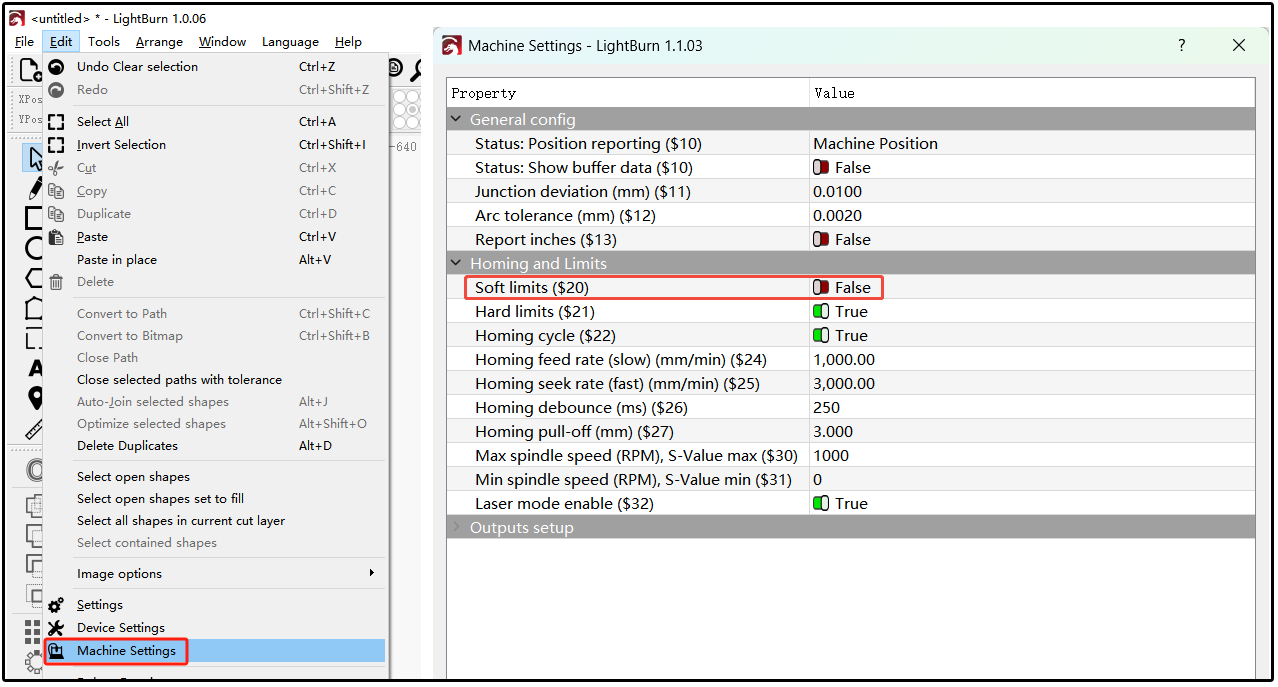Toggle the Homing cycle ($22) switch
This screenshot has width=1278, height=687.
pyautogui.click(x=821, y=336)
